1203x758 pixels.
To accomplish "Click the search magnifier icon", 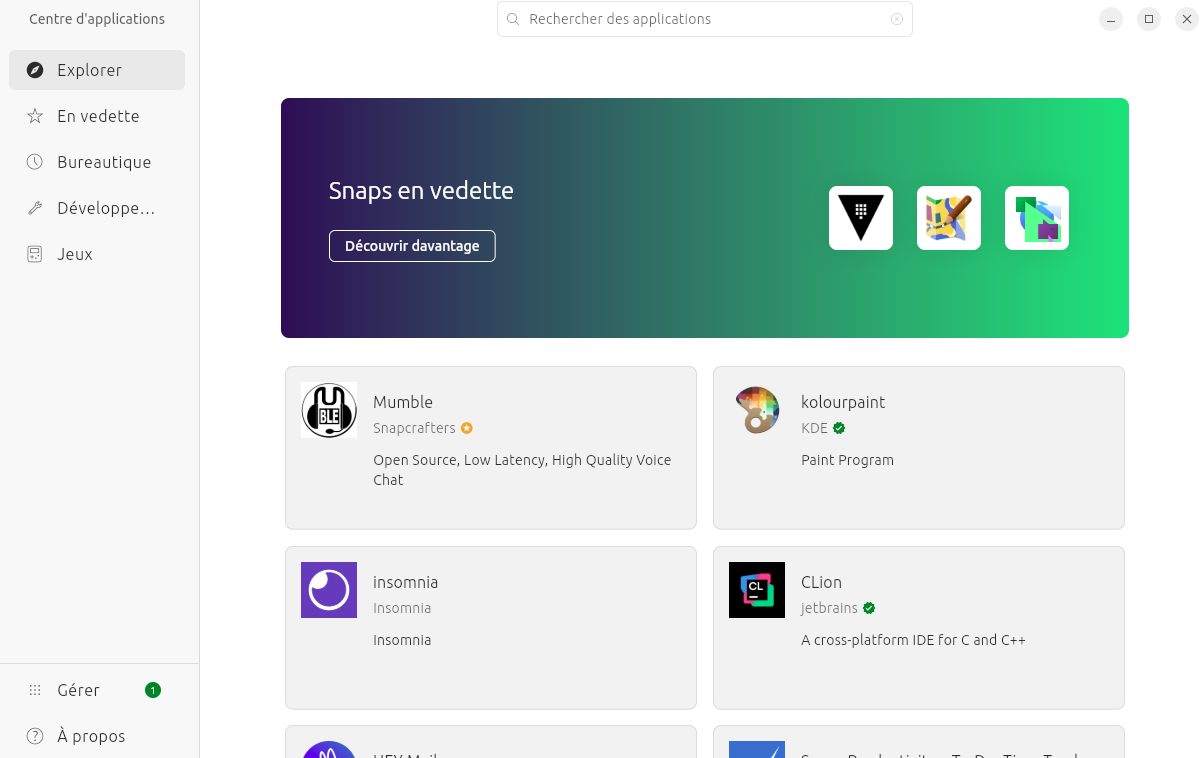I will click(513, 19).
